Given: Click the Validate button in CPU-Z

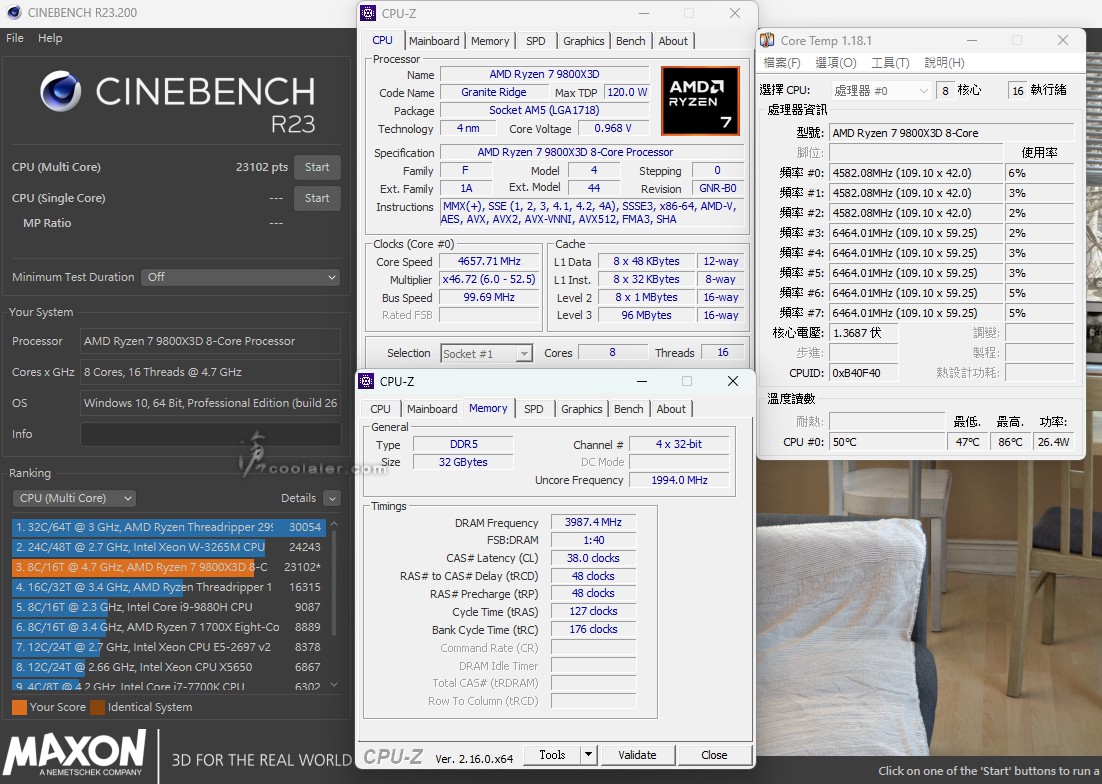Looking at the screenshot, I should [637, 754].
